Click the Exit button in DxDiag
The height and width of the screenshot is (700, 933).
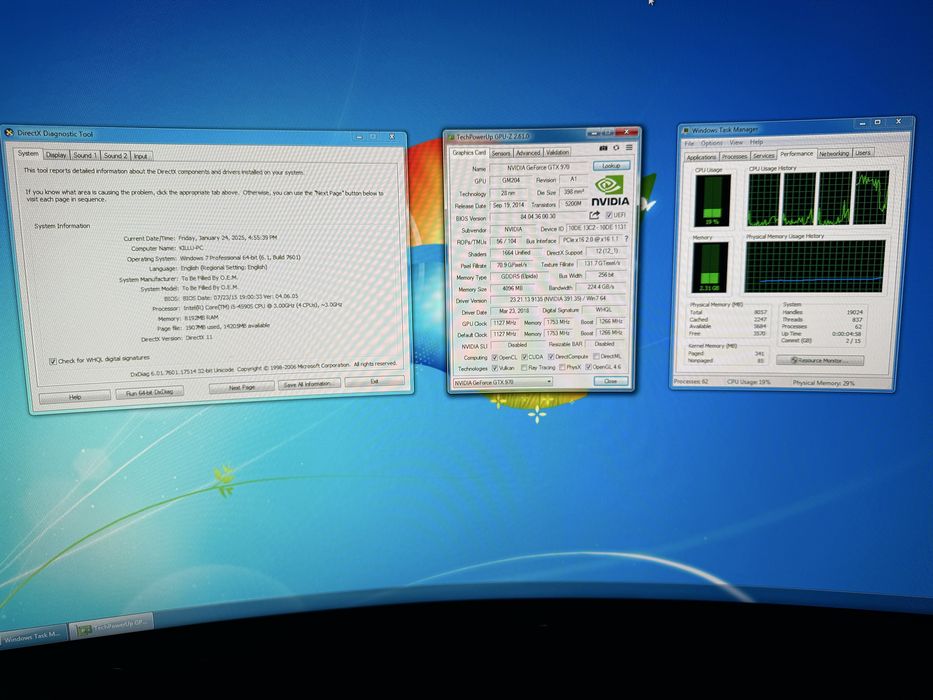point(374,381)
